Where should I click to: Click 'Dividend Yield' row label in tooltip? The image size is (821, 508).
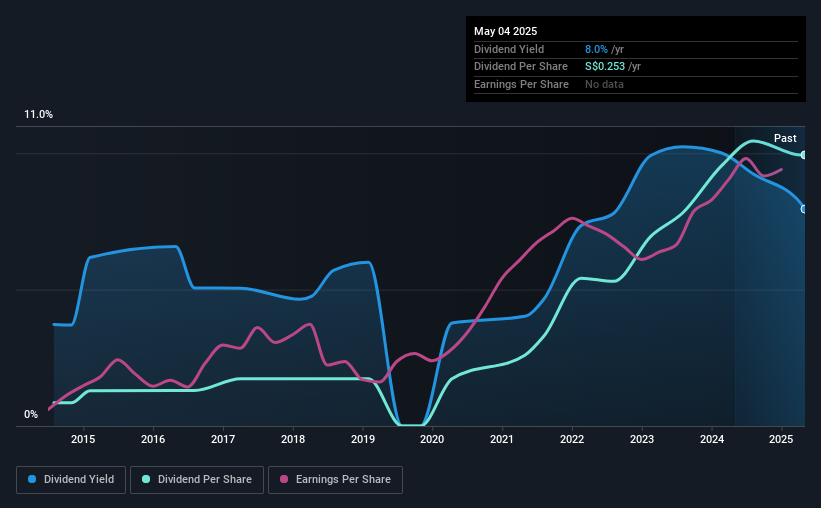509,49
